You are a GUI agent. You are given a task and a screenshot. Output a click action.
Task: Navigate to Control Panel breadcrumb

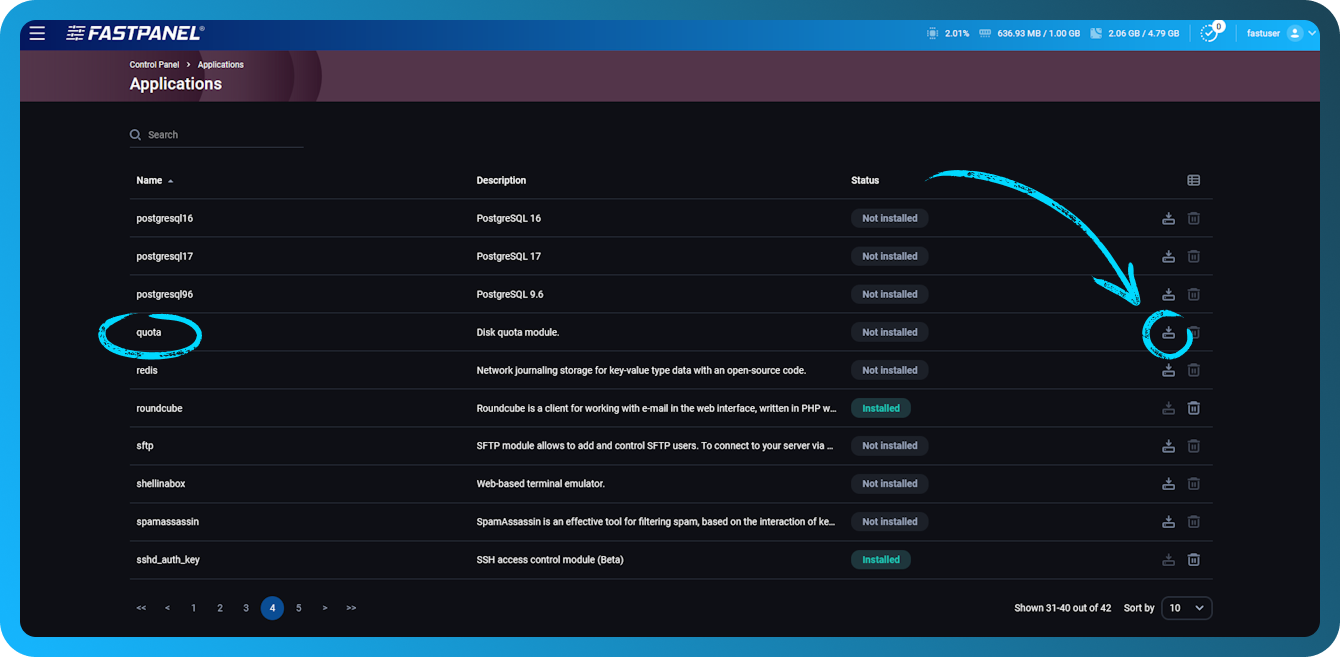point(154,64)
